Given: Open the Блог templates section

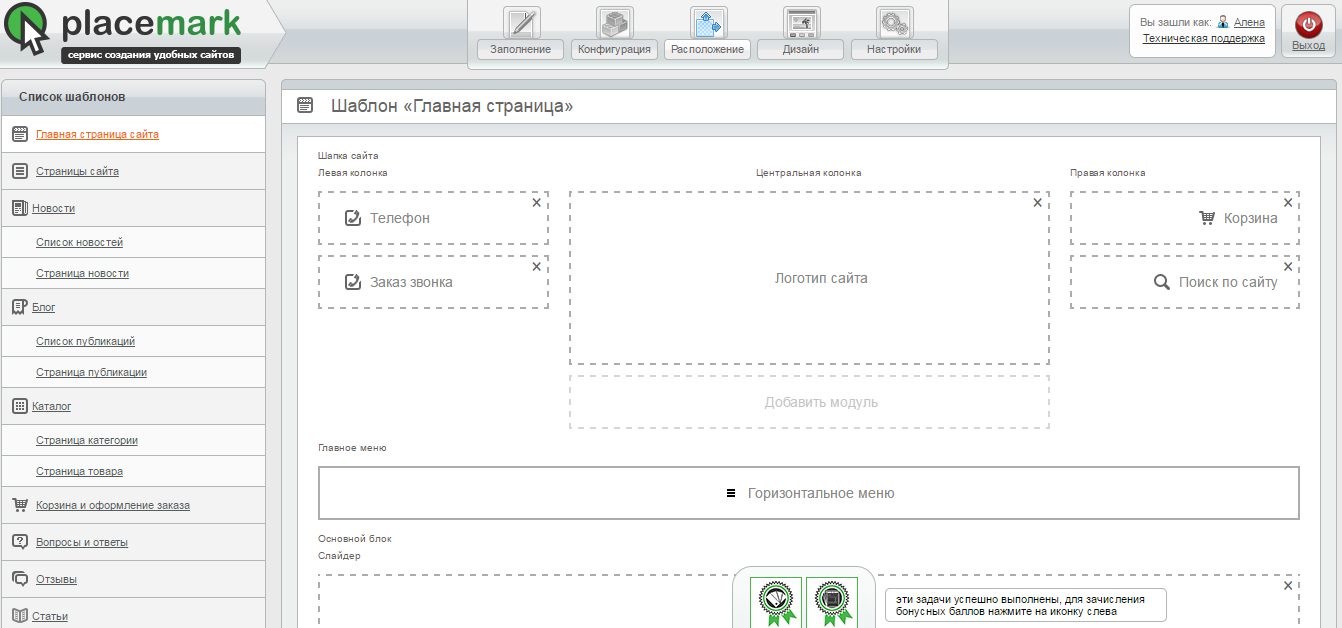Looking at the screenshot, I should click(x=43, y=308).
